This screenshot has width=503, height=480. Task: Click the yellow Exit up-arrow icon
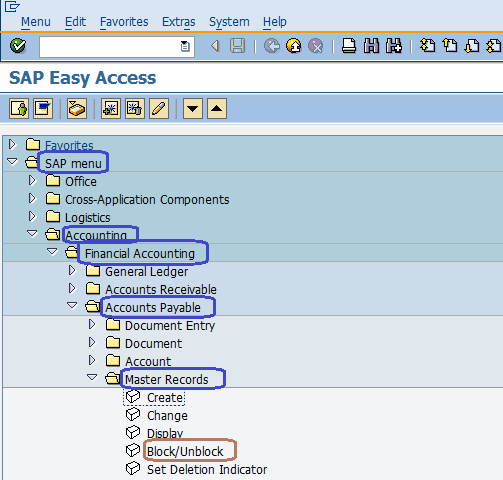[x=294, y=46]
